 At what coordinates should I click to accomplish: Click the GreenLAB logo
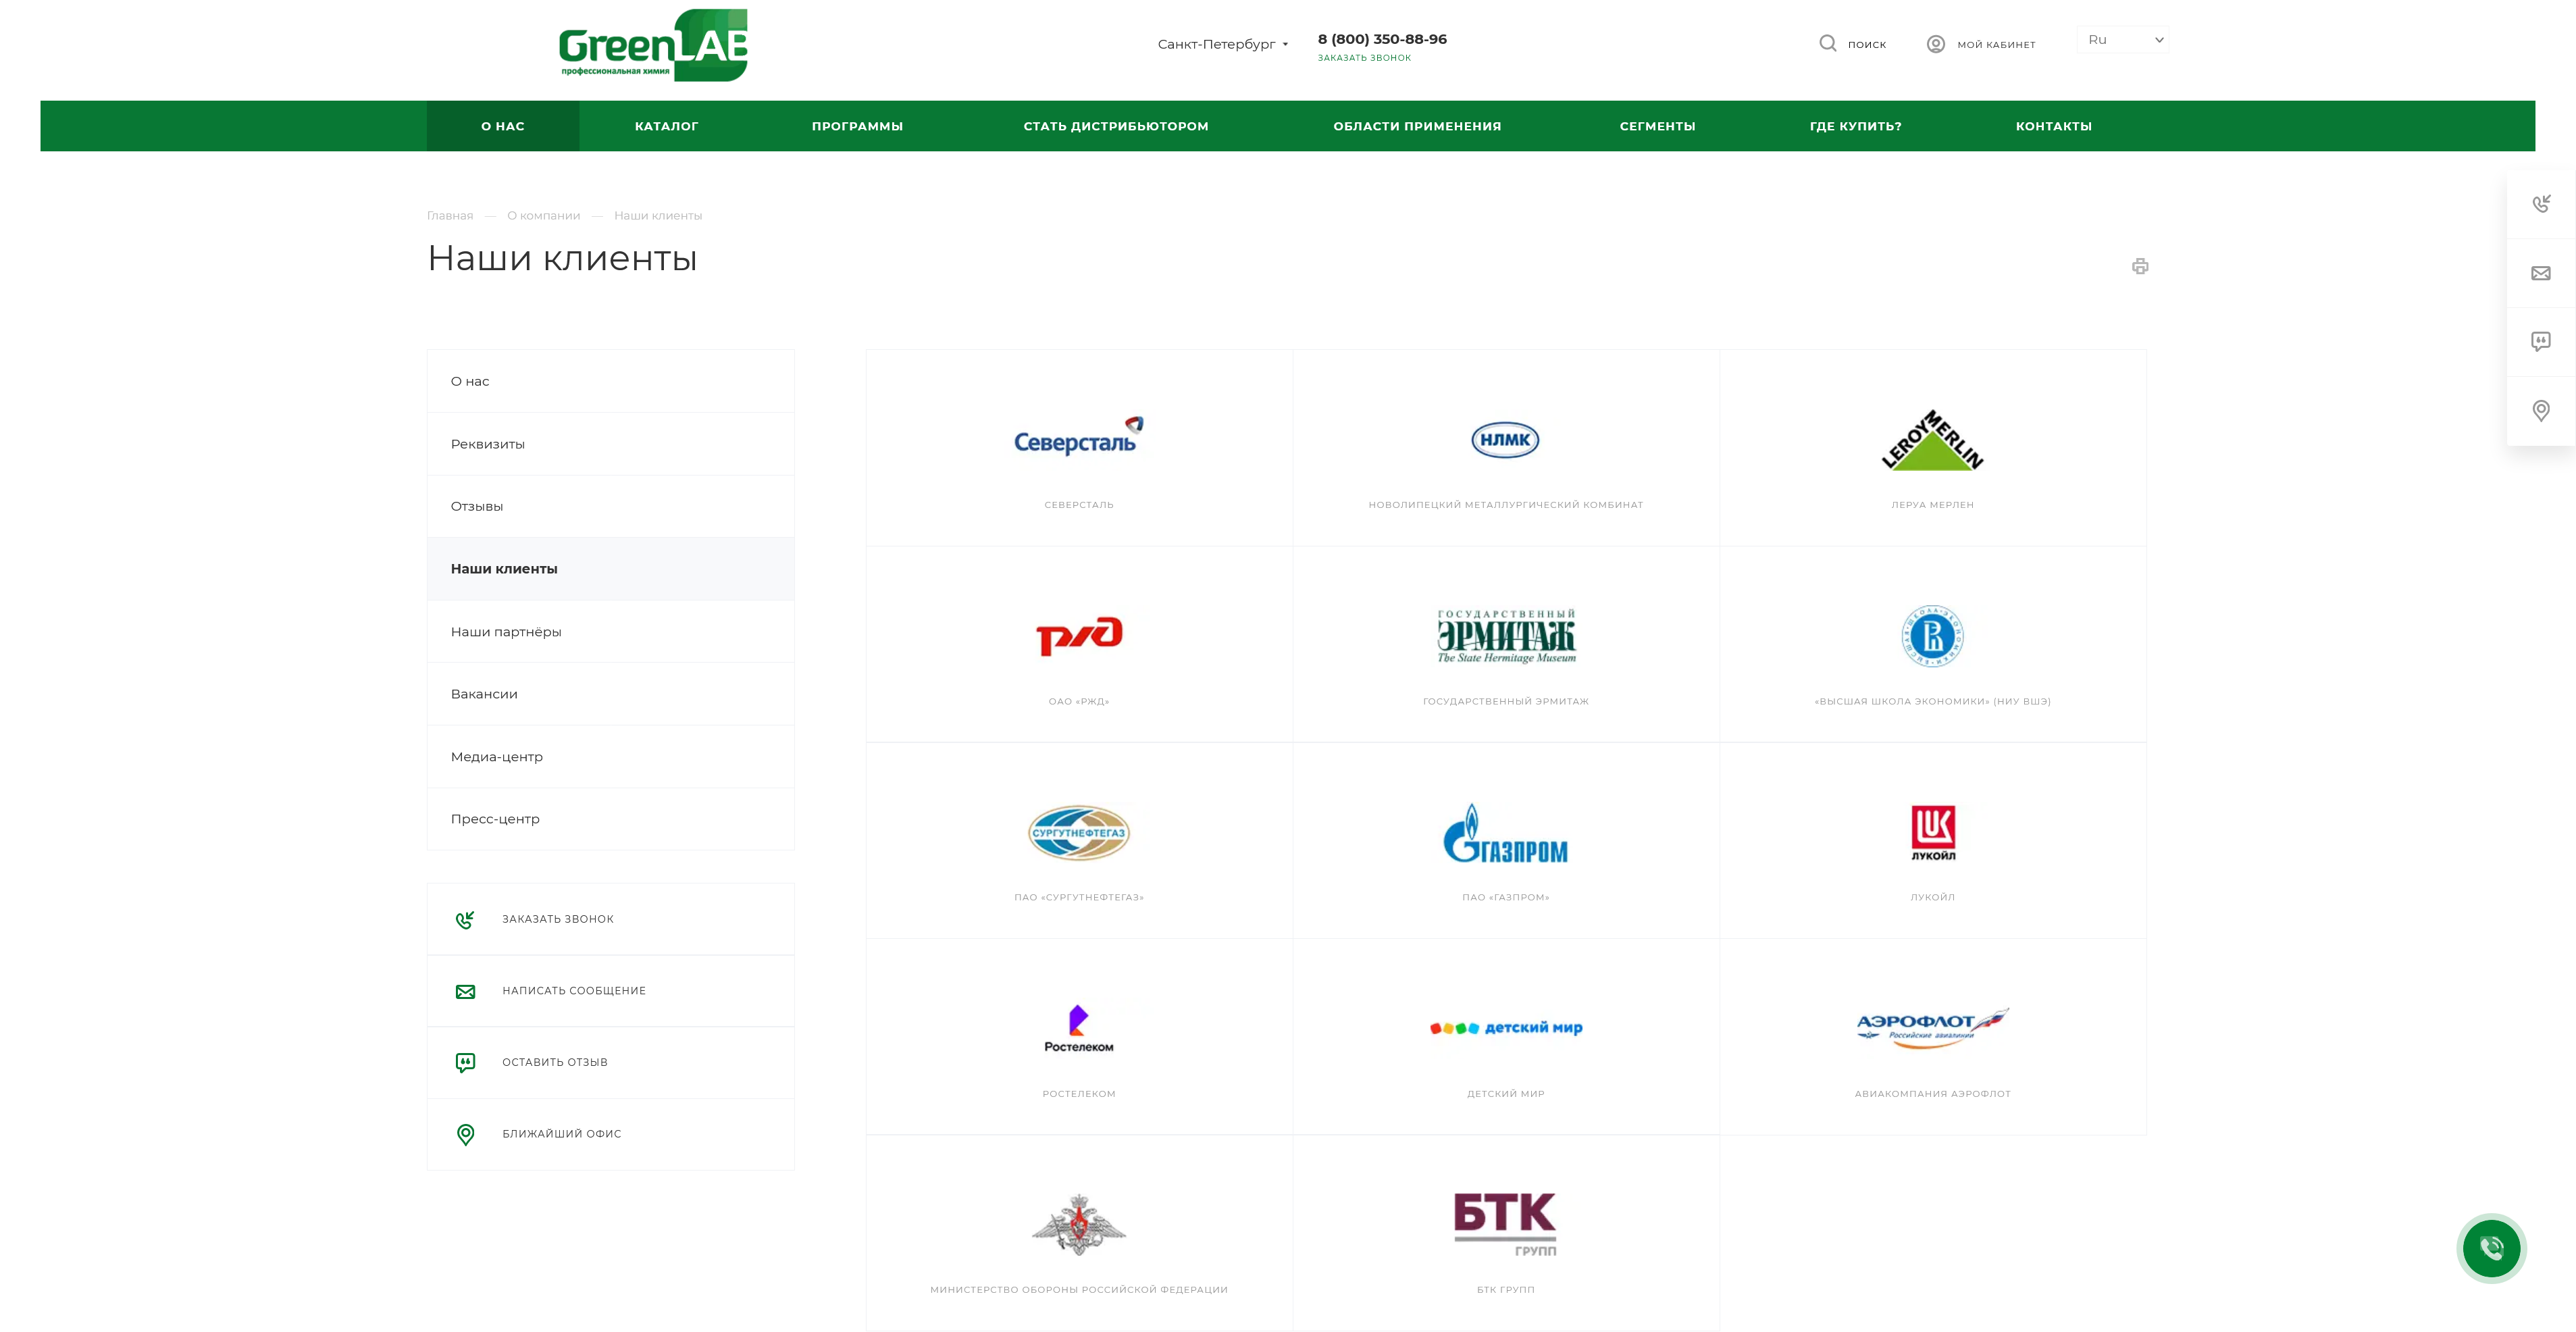(x=653, y=45)
